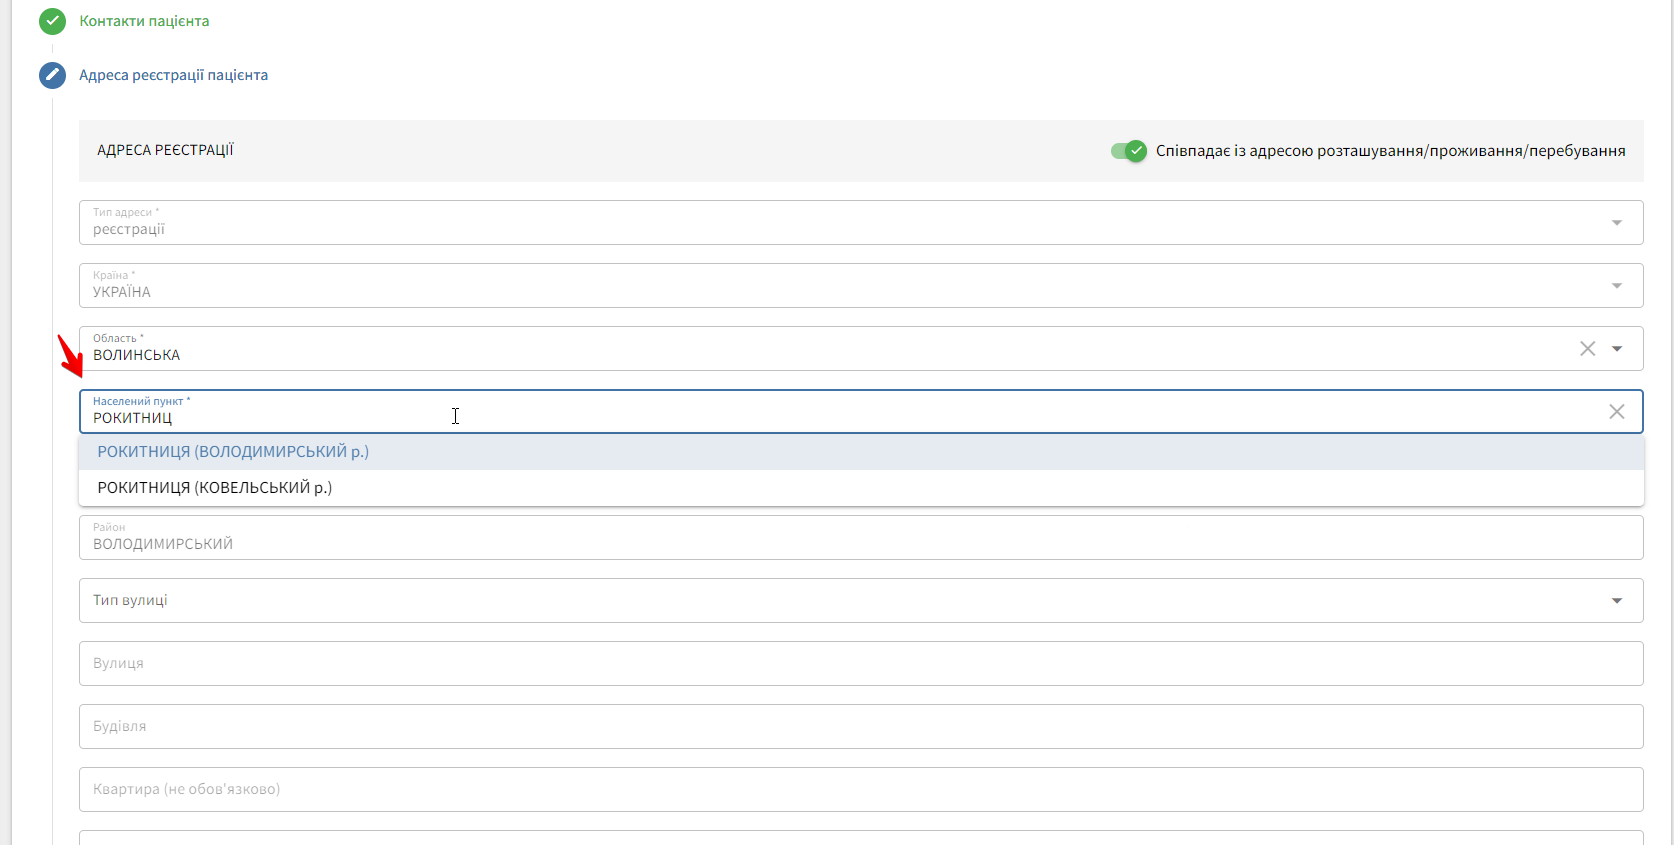This screenshot has width=1674, height=845.
Task: Expand the Країна dropdown arrow
Action: click(x=1616, y=286)
